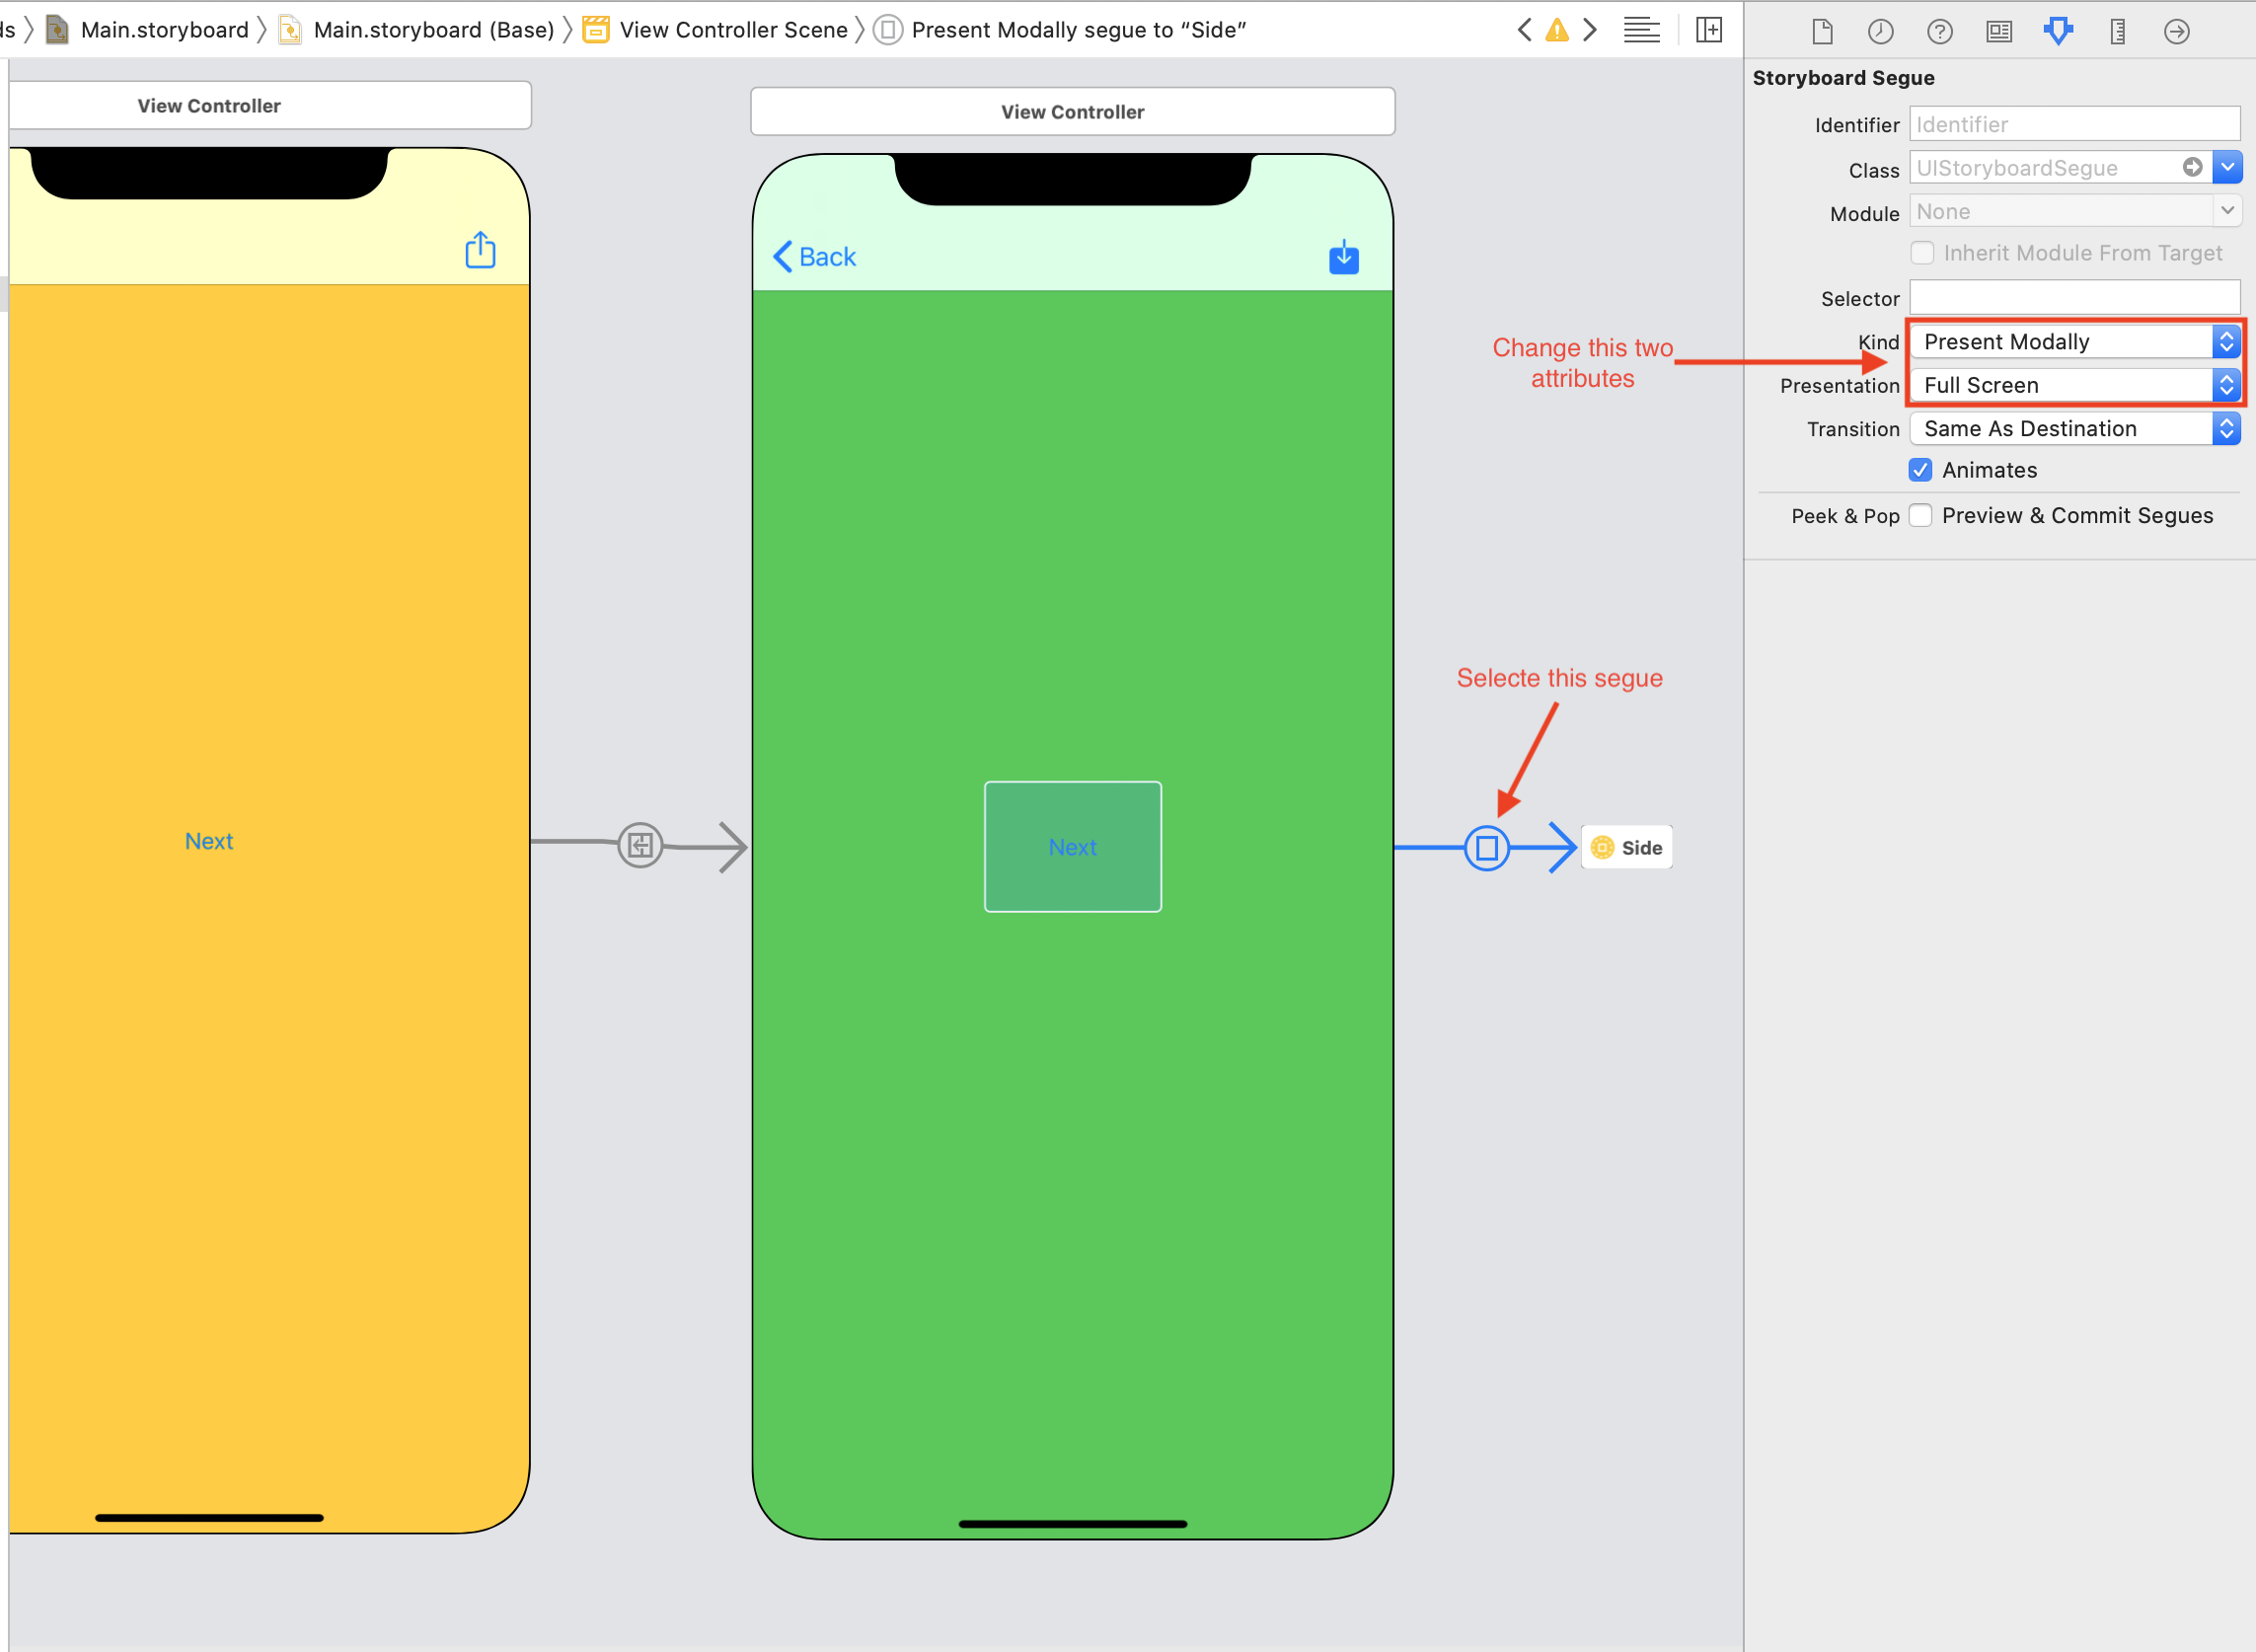This screenshot has height=1652, width=2256.
Task: Click the download icon on green controller
Action: (x=1343, y=258)
